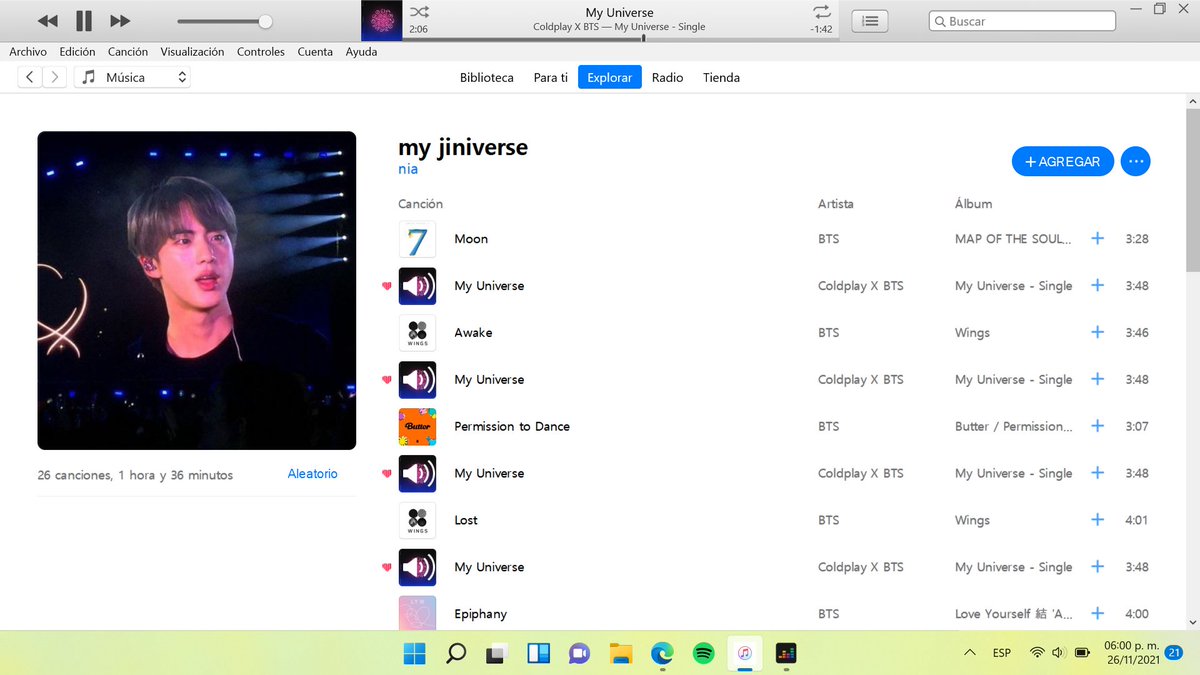Select the Explorar tab
The image size is (1200, 675).
[x=610, y=77]
